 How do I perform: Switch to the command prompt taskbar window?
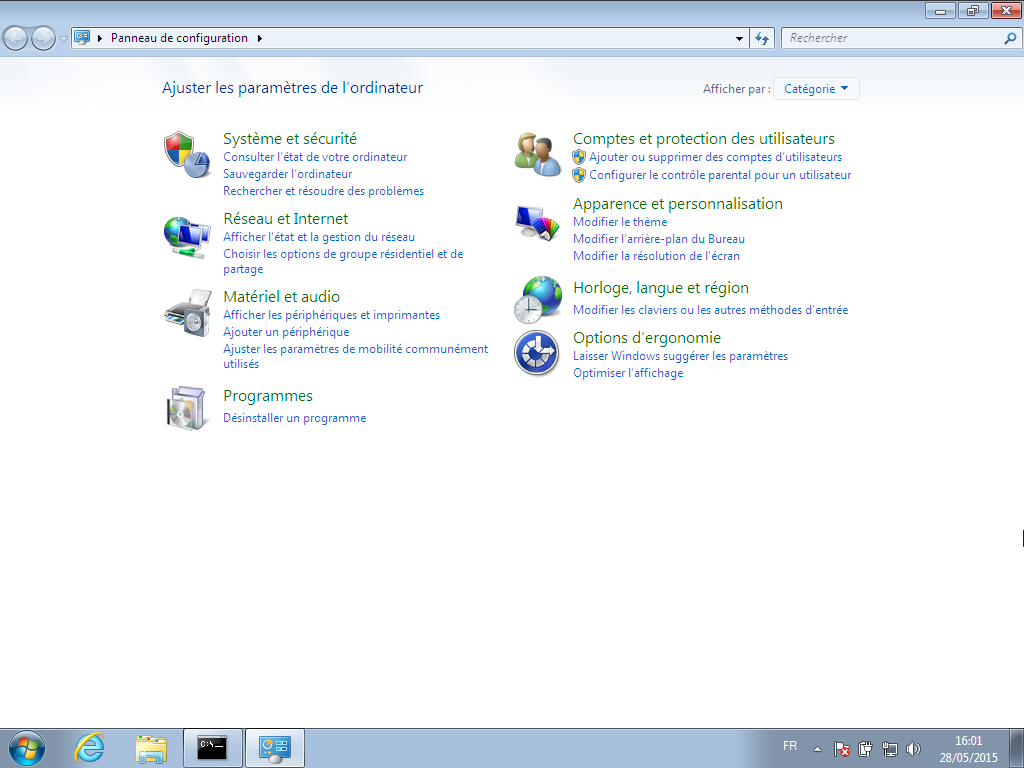point(212,748)
